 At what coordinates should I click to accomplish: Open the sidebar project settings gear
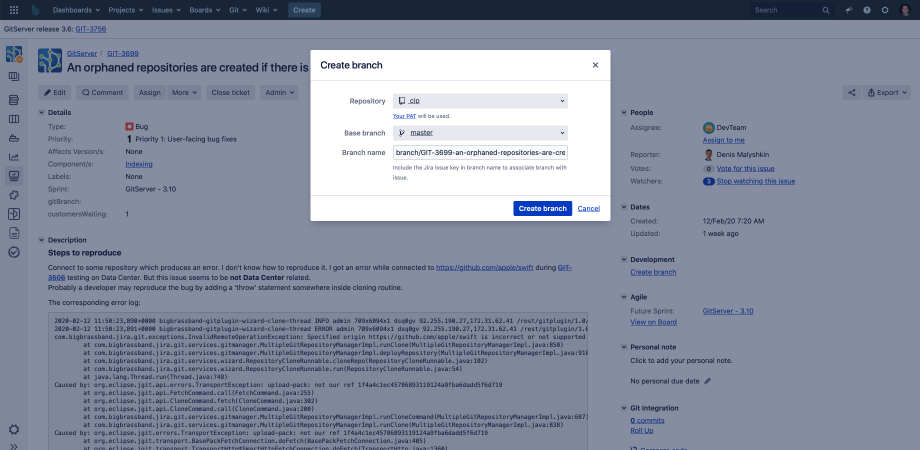pyautogui.click(x=14, y=429)
